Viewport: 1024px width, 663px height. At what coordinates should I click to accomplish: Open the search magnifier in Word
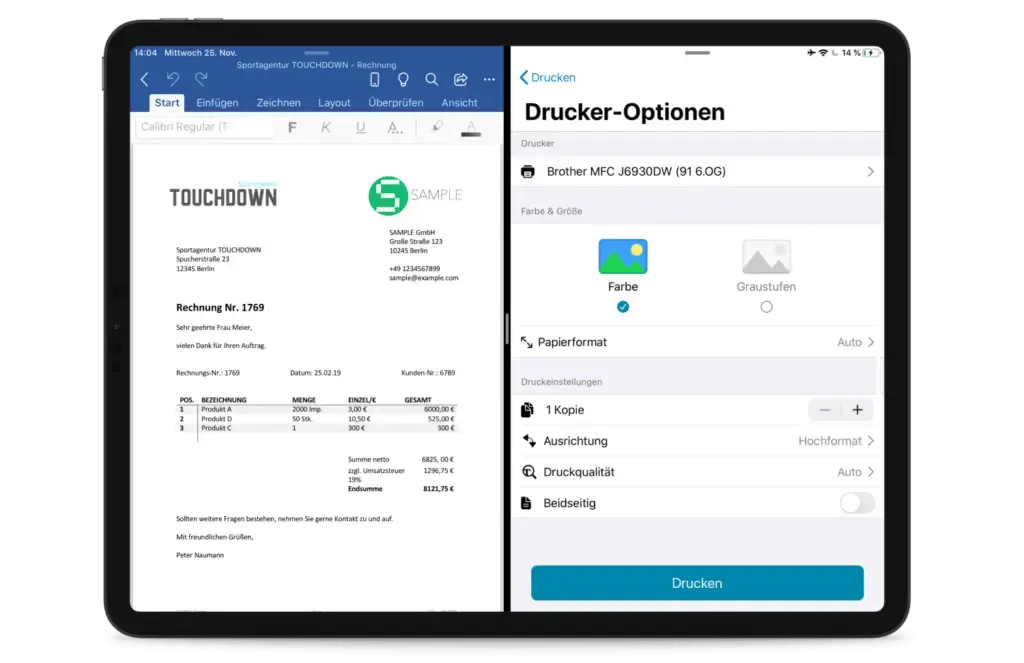tap(431, 79)
